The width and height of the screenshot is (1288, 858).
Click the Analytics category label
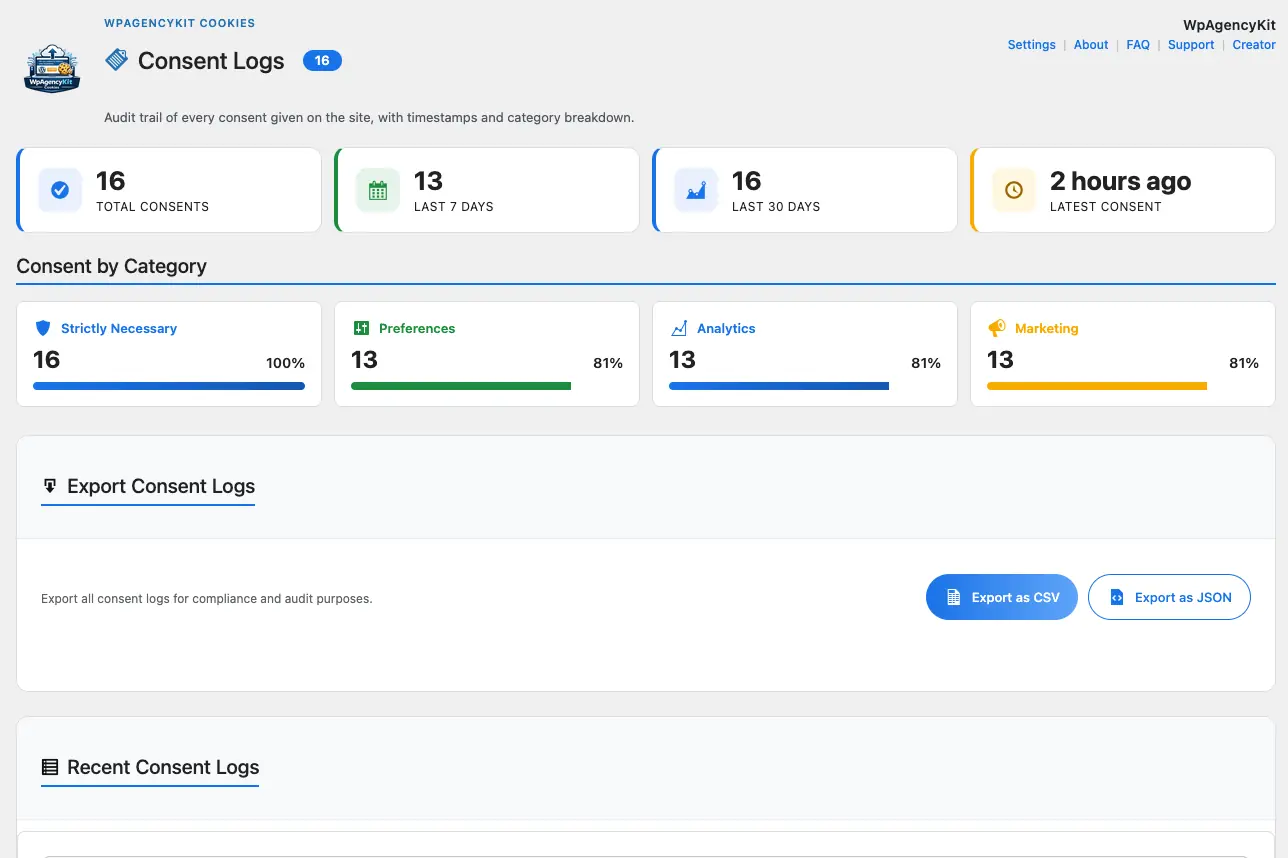pyautogui.click(x=726, y=328)
